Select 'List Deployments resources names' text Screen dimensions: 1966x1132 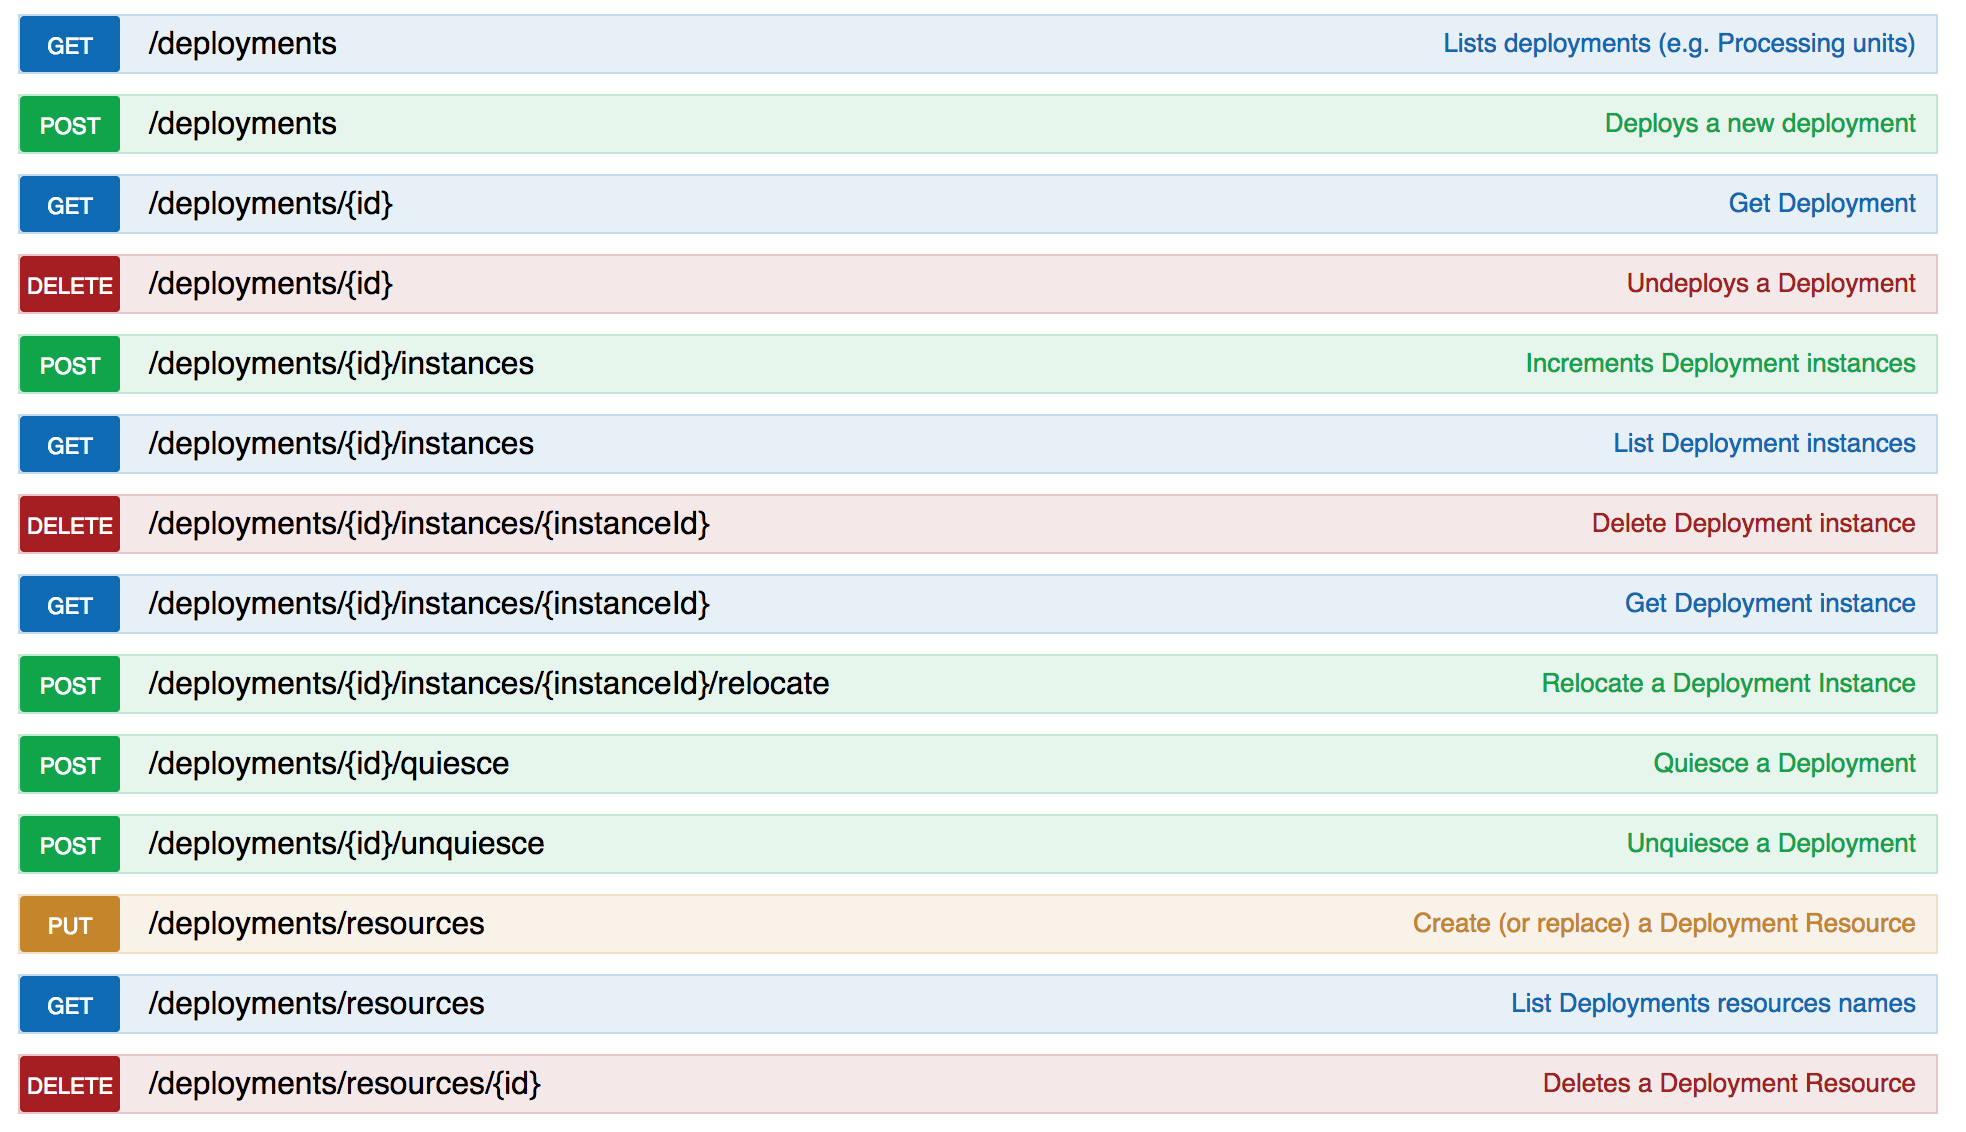pos(1713,1004)
